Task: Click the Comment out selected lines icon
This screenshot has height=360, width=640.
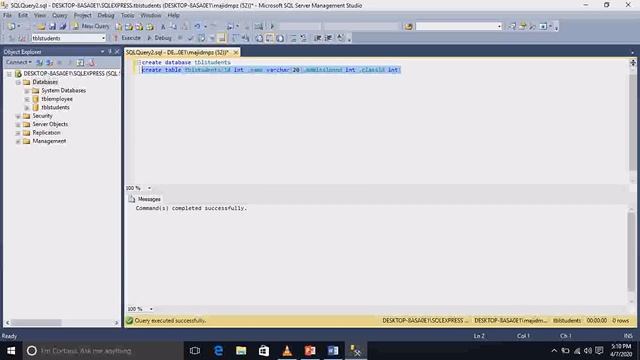Action: point(293,38)
